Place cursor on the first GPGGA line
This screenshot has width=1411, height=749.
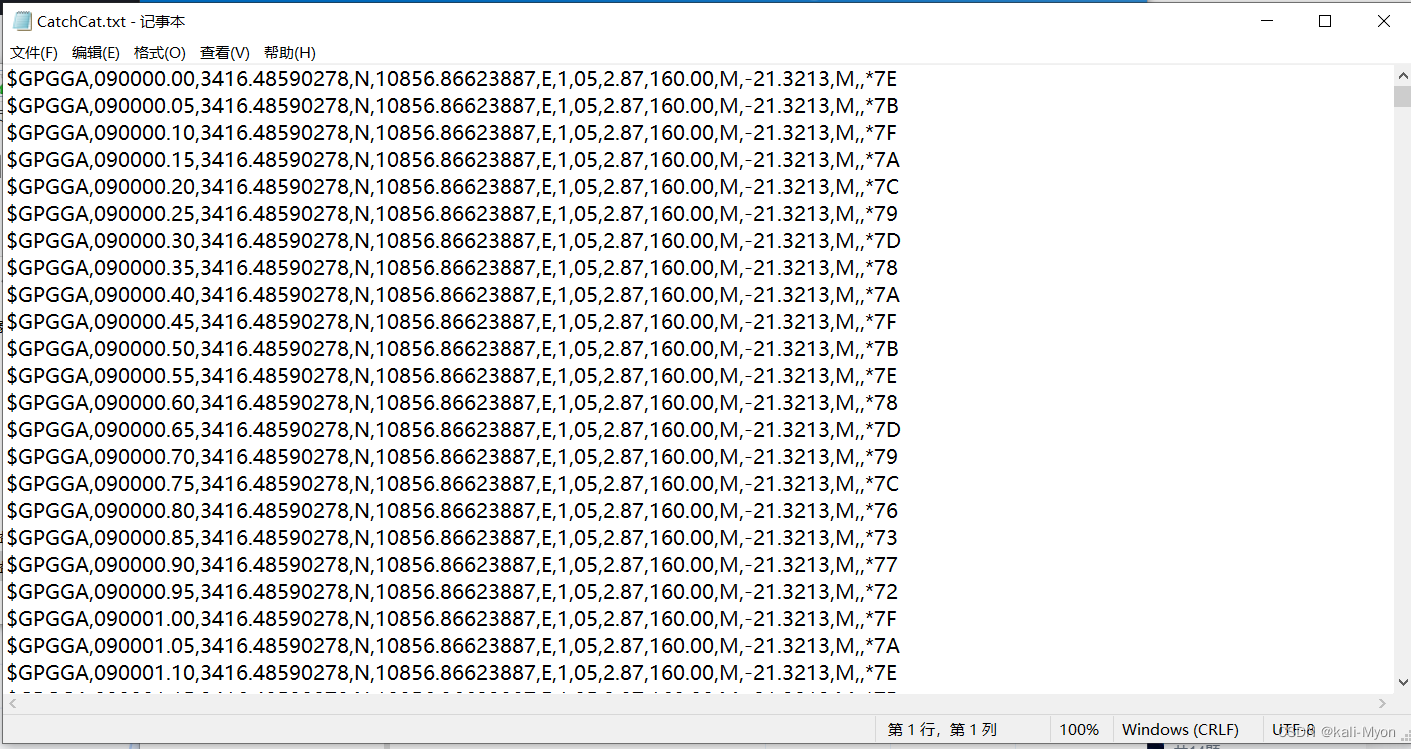click(450, 78)
